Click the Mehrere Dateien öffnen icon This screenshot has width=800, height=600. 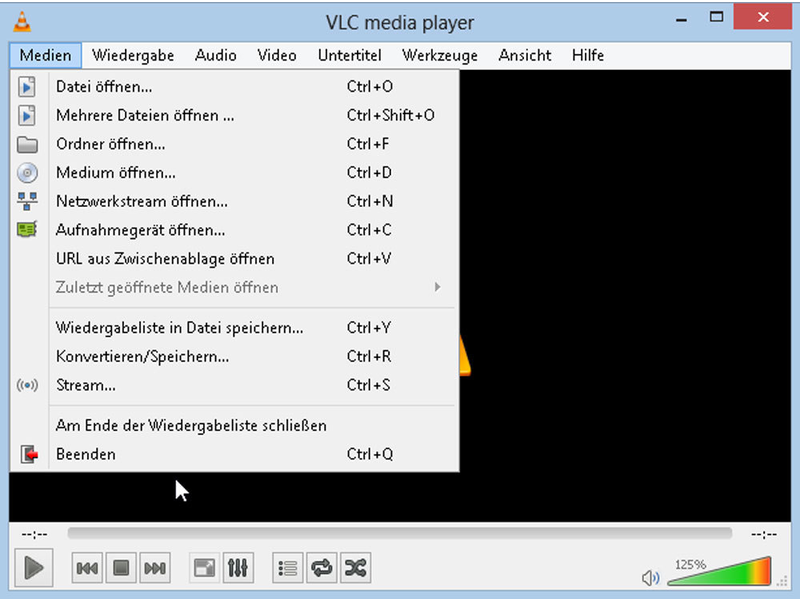point(27,115)
